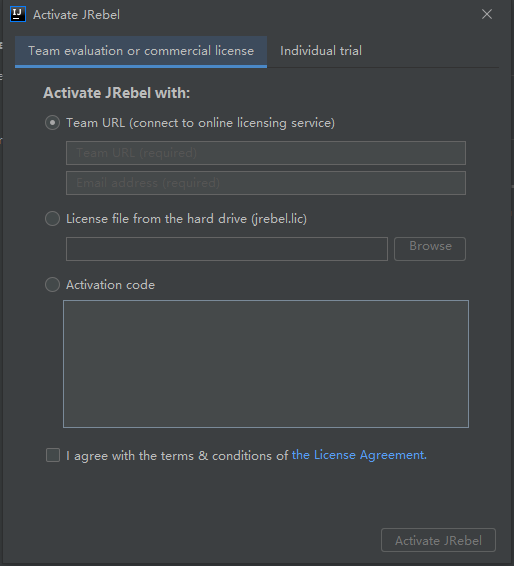Click Browse to locate license file
The image size is (514, 566).
430,249
